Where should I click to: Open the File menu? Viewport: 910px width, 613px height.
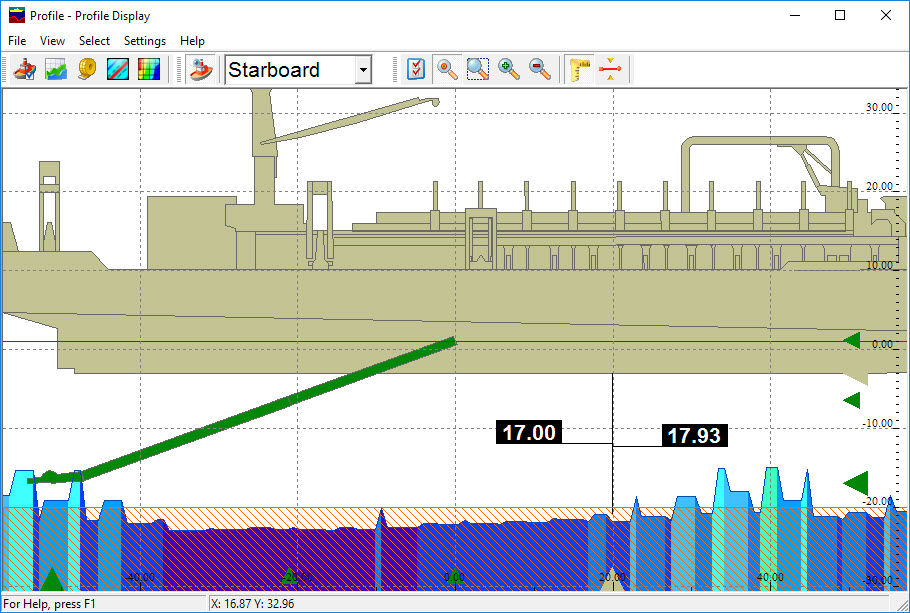point(17,41)
